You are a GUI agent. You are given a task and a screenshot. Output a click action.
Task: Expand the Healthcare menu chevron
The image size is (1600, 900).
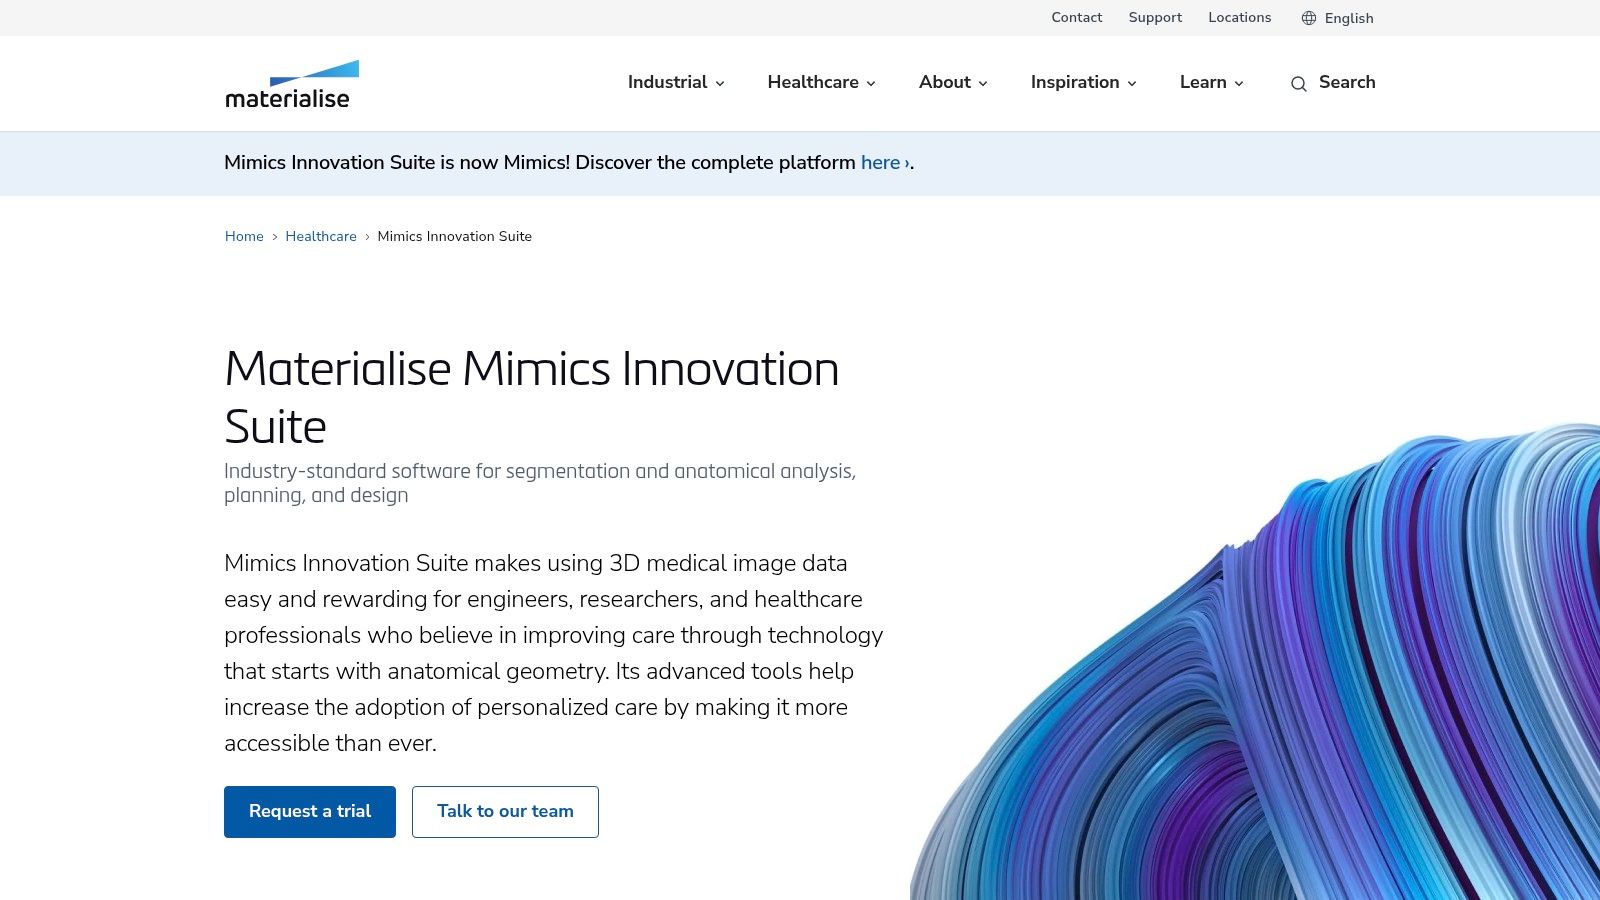point(871,83)
